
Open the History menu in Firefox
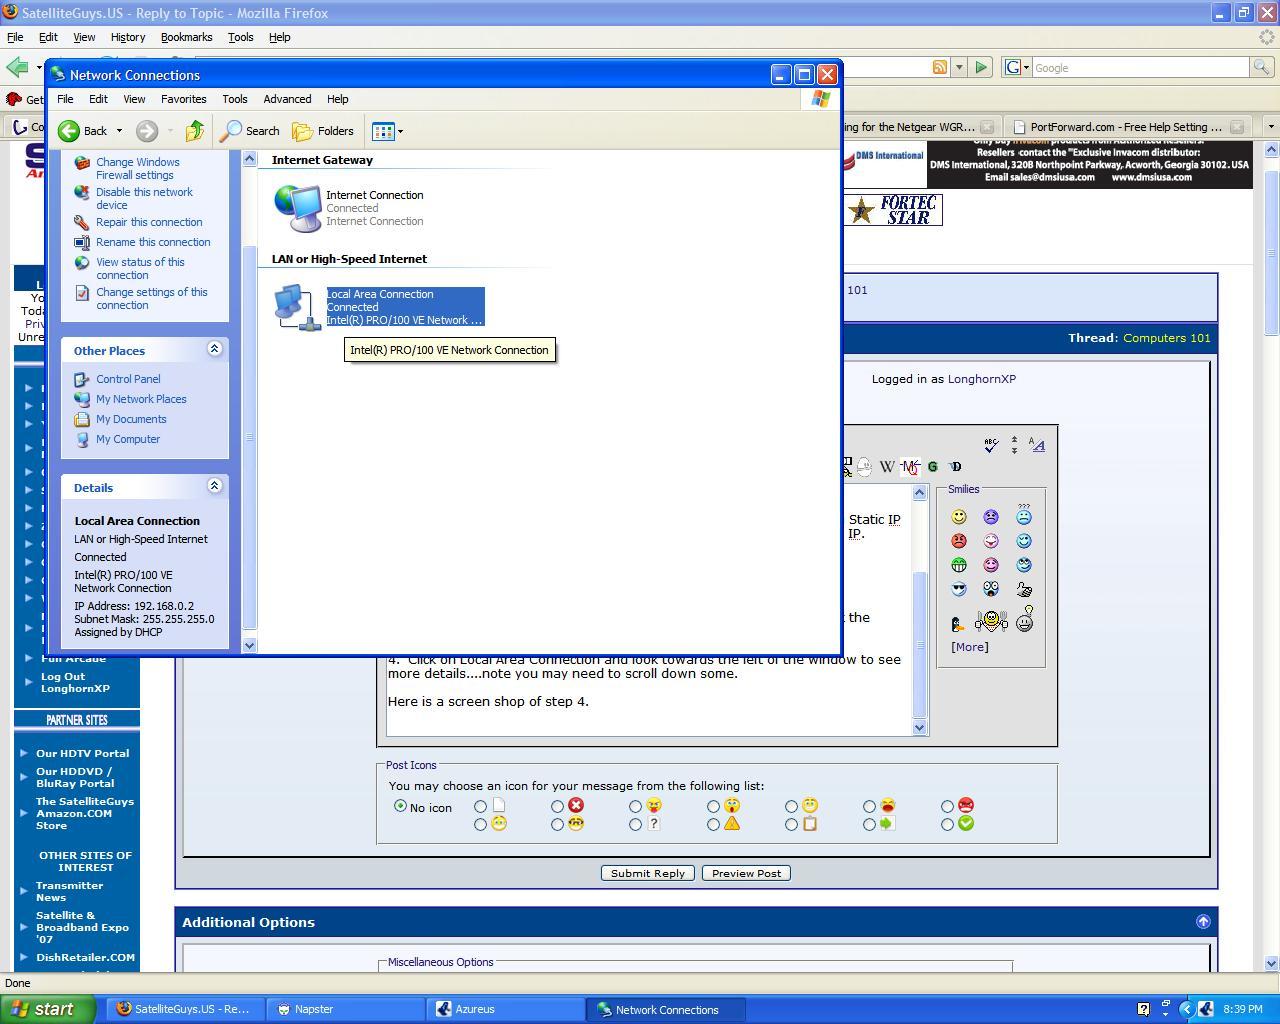point(128,37)
